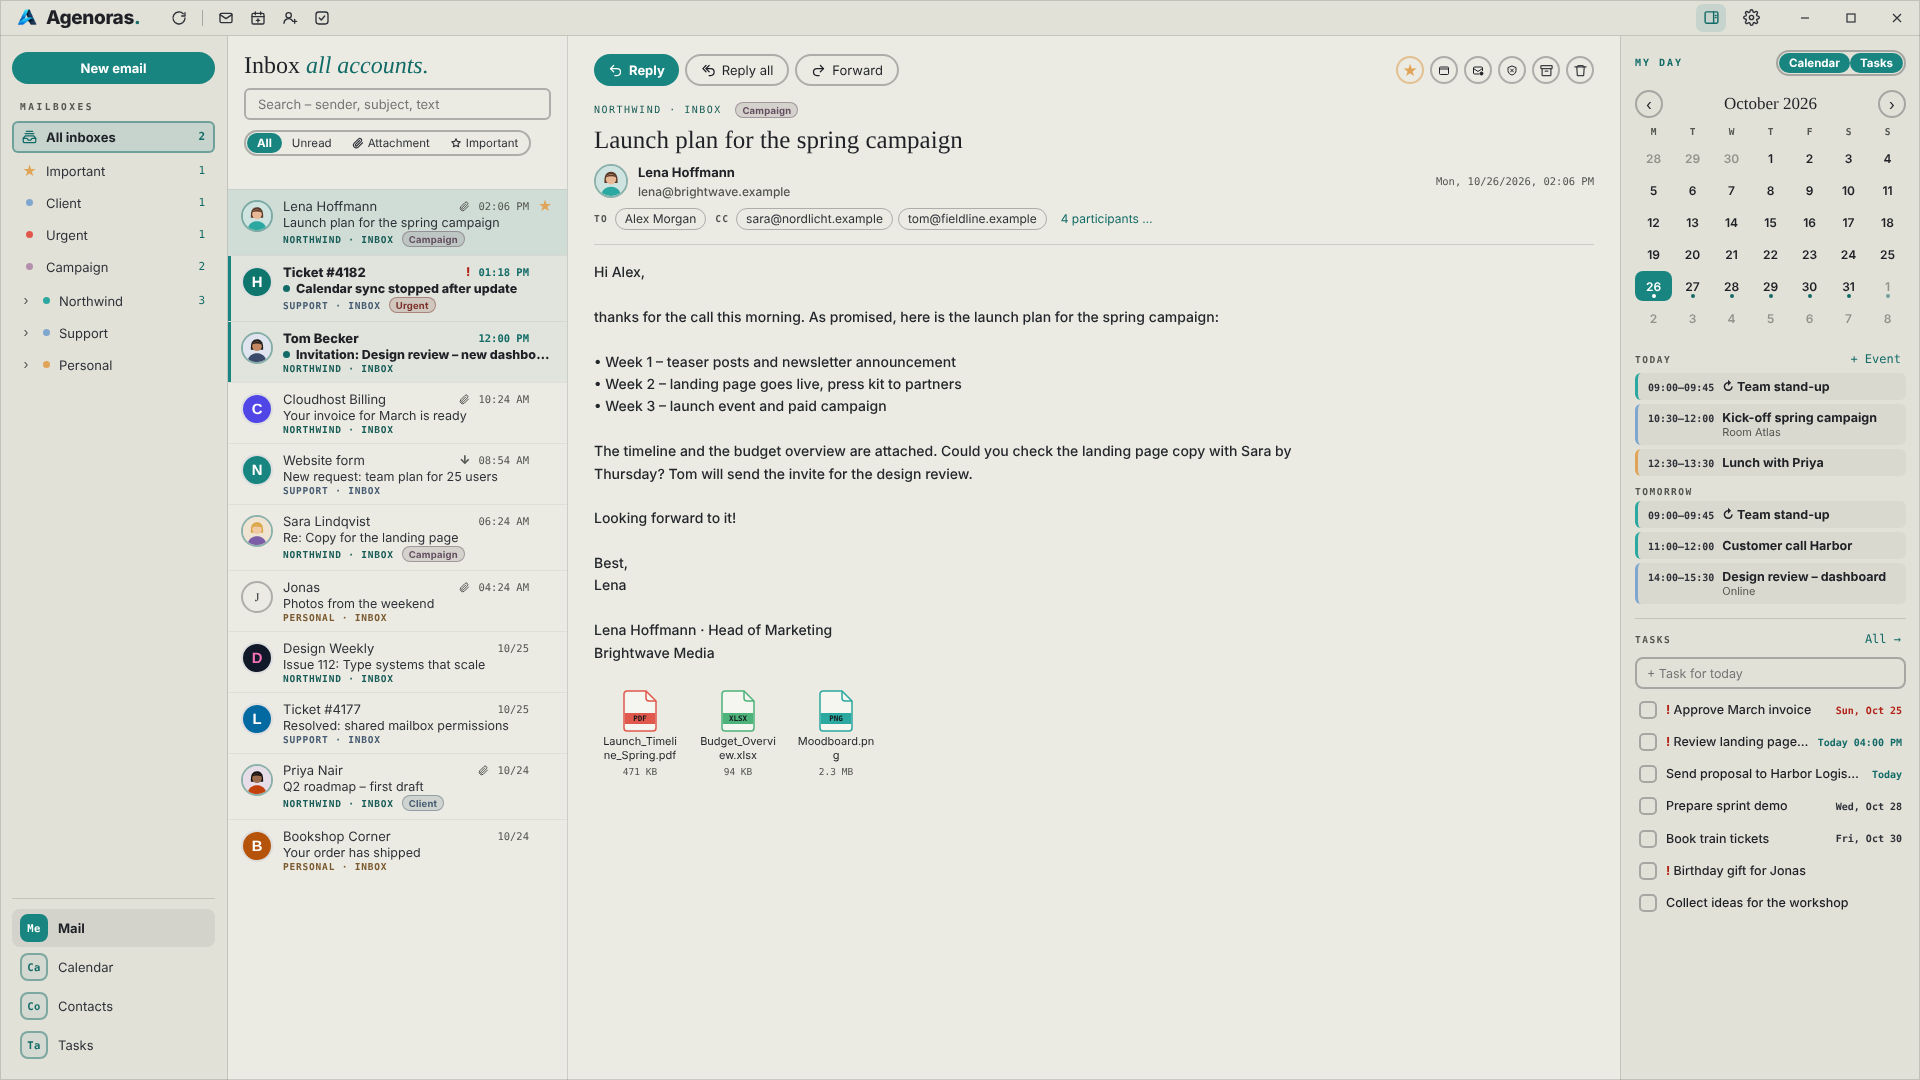This screenshot has height=1080, width=1920.
Task: Toggle the My Day side panel icon
Action: pos(1711,18)
